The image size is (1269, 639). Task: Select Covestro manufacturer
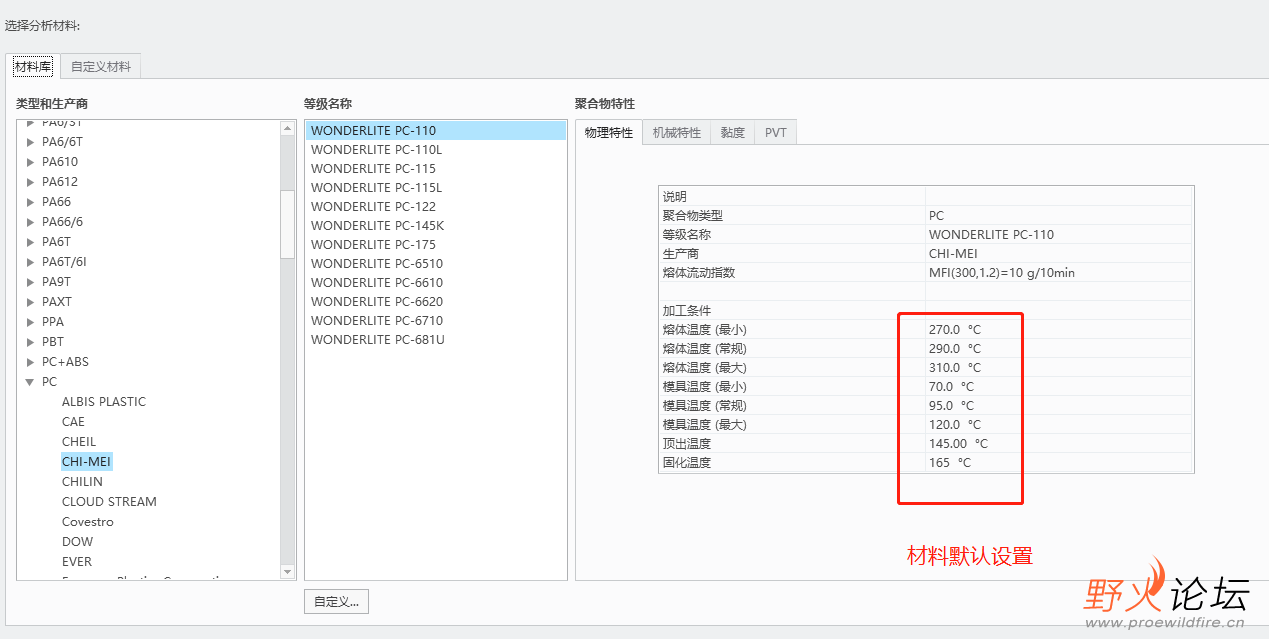[x=88, y=522]
